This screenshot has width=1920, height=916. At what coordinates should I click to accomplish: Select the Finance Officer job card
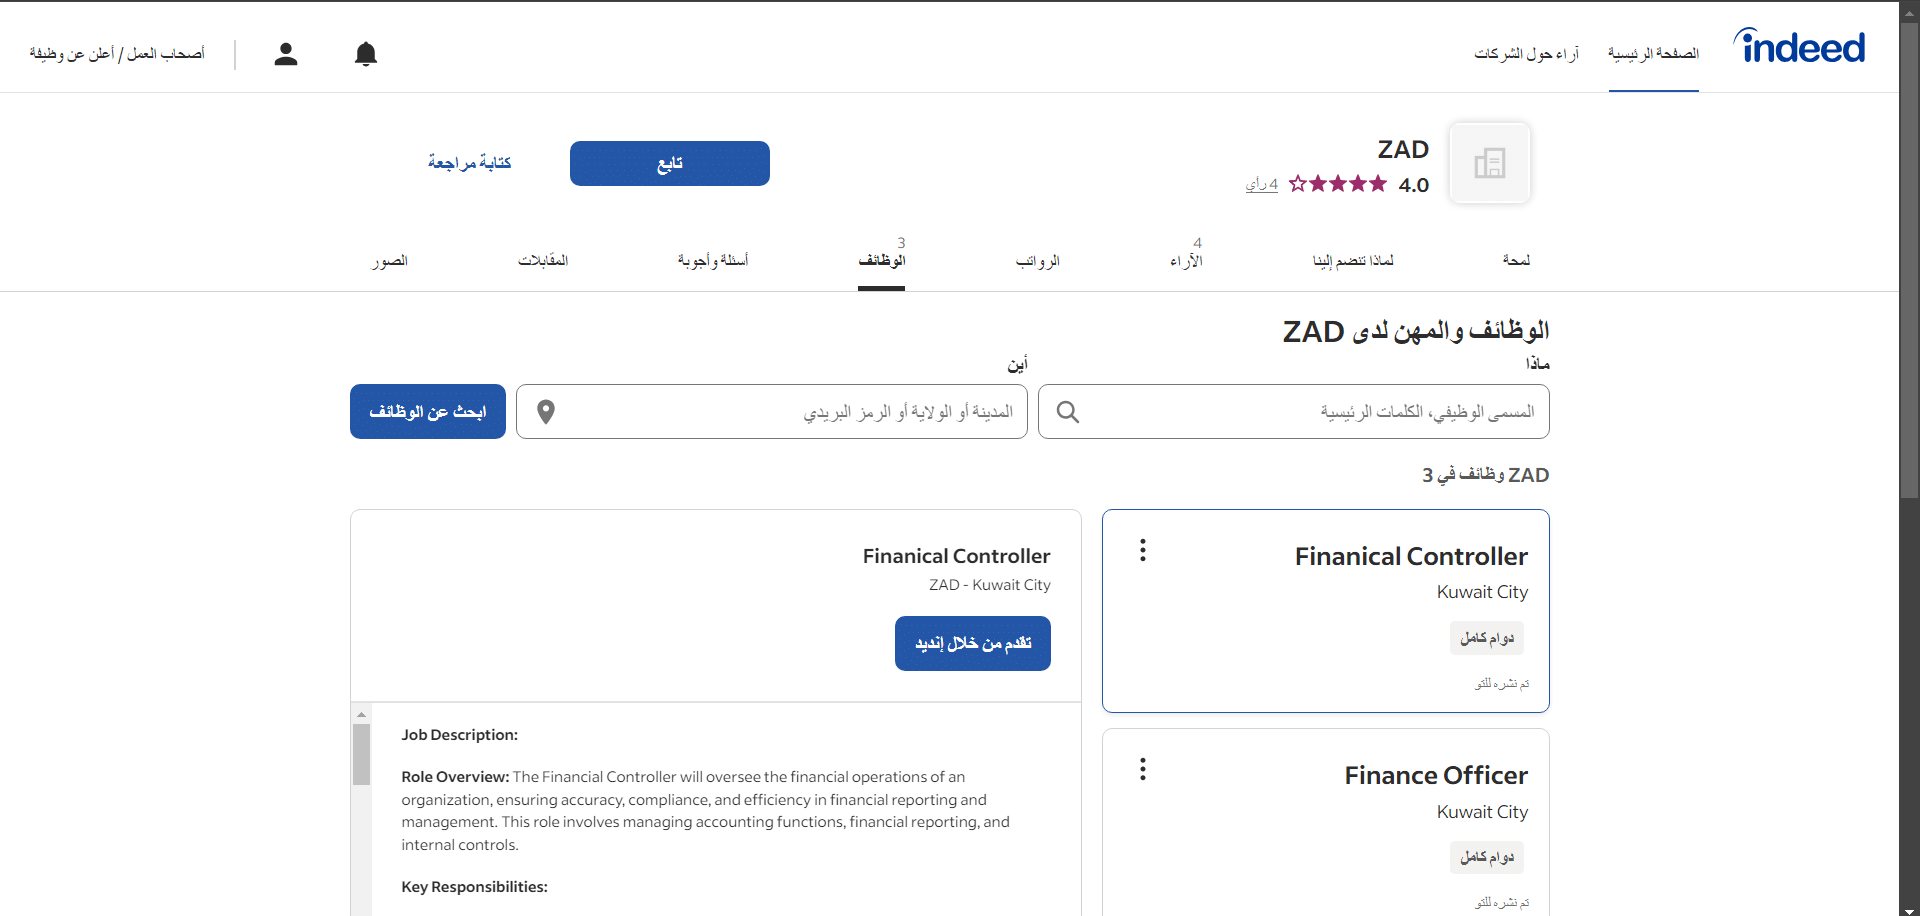1326,822
